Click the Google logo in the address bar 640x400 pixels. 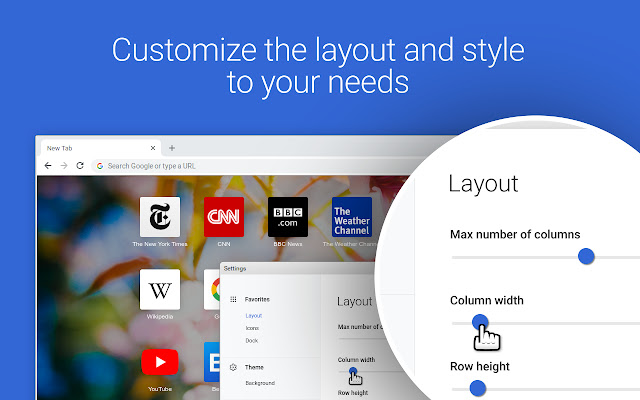[x=100, y=166]
